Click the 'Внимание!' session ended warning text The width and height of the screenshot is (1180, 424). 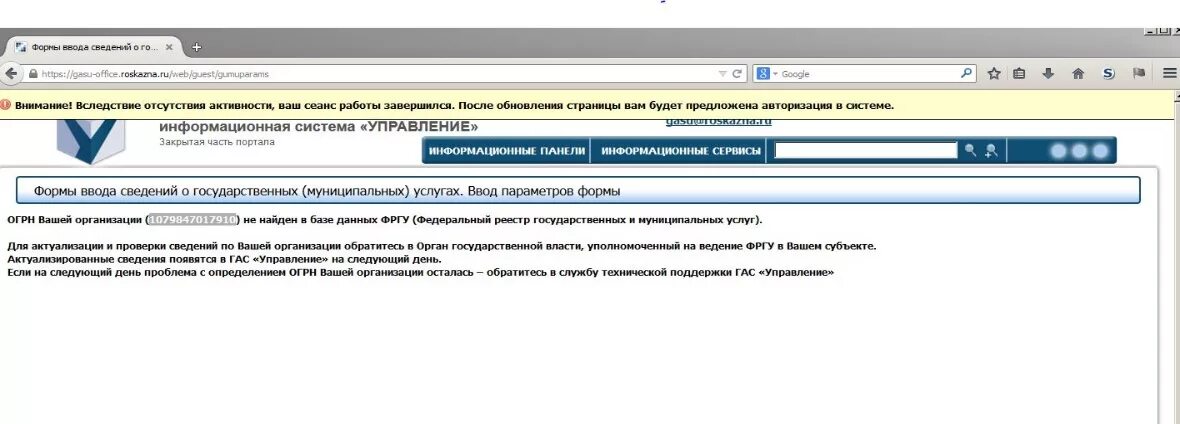coord(454,105)
